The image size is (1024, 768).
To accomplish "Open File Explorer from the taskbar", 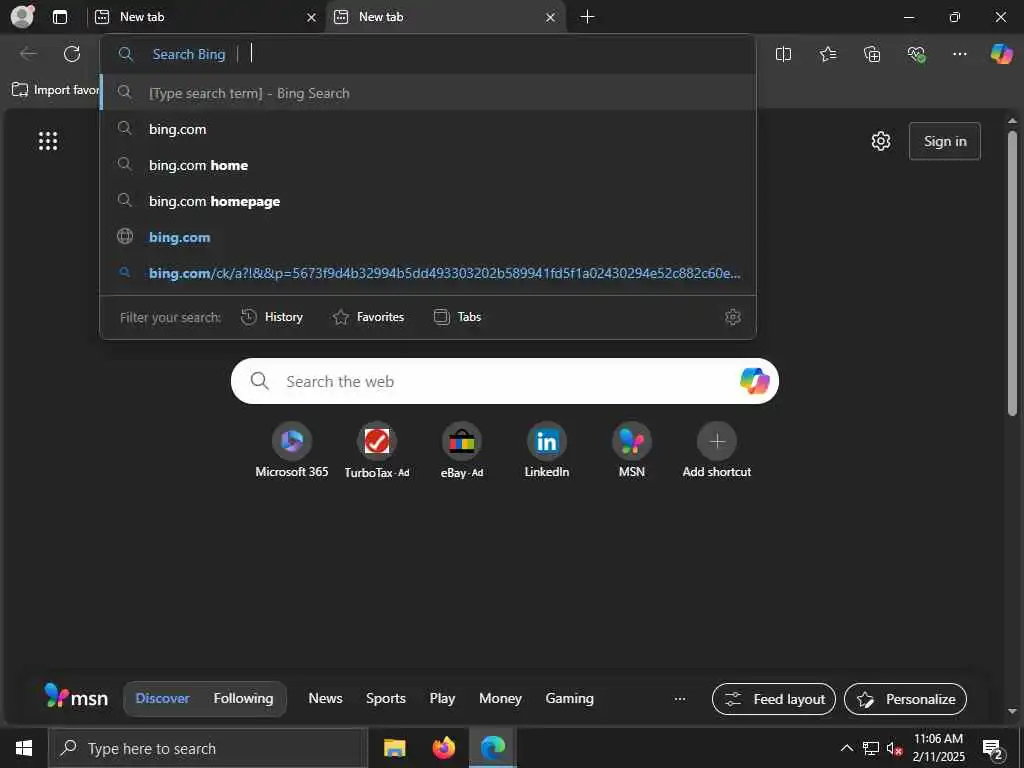I will coord(394,748).
